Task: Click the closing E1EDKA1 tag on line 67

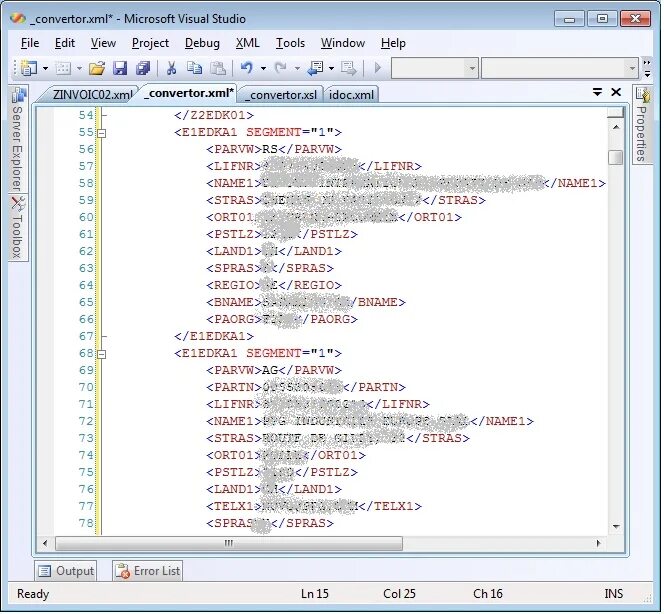Action: point(214,337)
